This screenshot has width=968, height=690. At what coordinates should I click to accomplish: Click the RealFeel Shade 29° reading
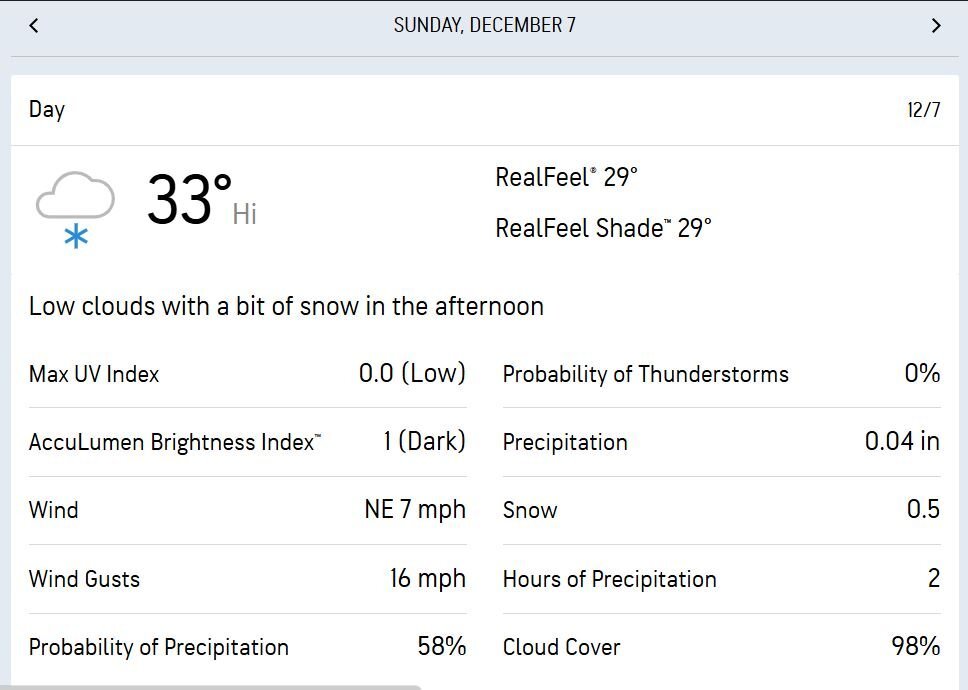[x=603, y=228]
